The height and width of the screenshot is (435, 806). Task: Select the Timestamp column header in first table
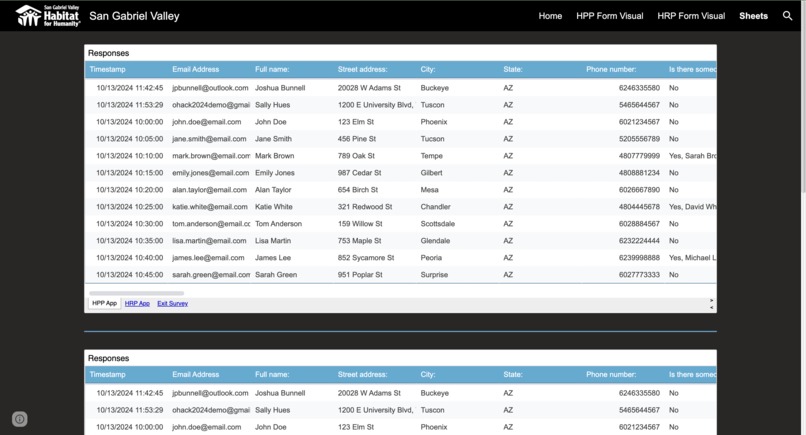[107, 69]
